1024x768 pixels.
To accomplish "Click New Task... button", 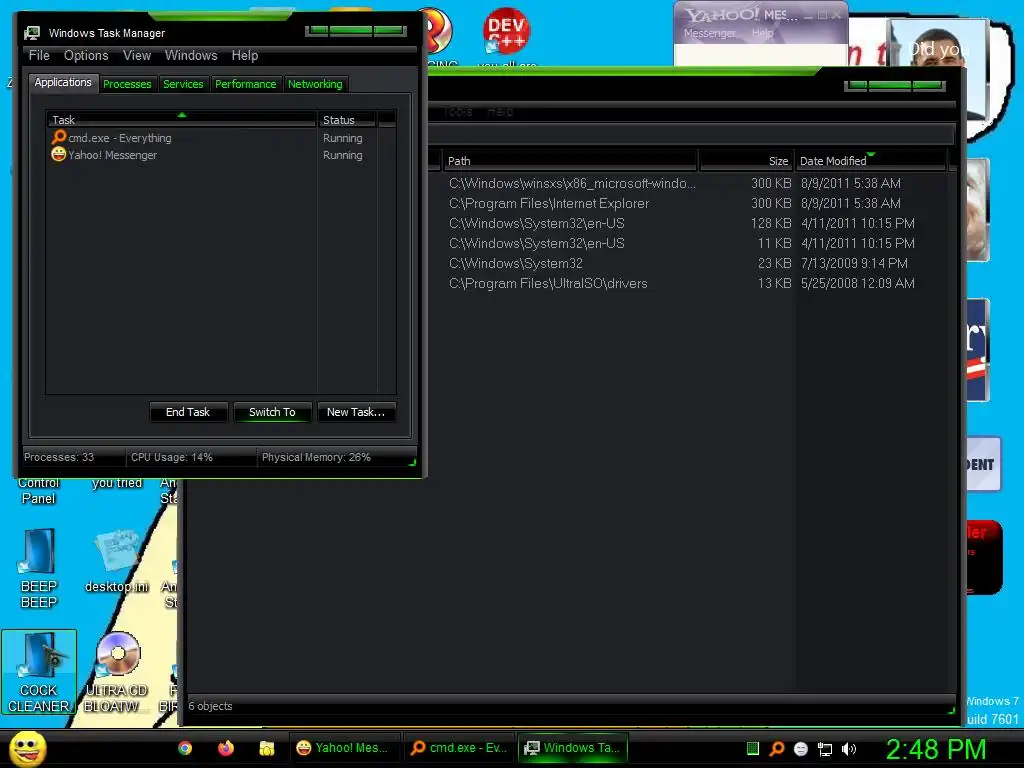I will (x=356, y=412).
